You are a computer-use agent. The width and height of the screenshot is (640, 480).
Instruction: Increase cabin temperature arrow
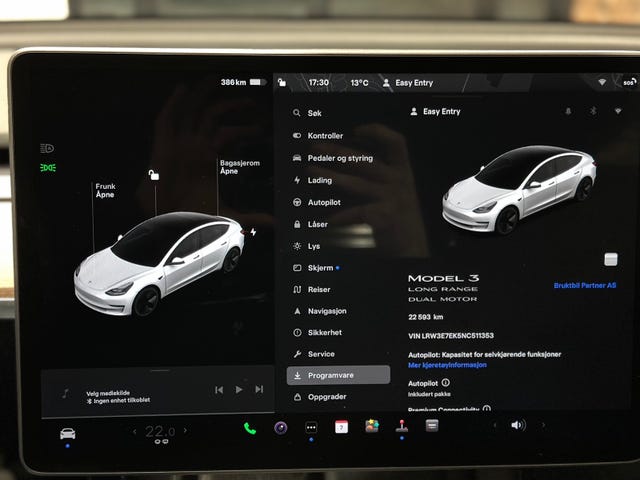coord(185,430)
